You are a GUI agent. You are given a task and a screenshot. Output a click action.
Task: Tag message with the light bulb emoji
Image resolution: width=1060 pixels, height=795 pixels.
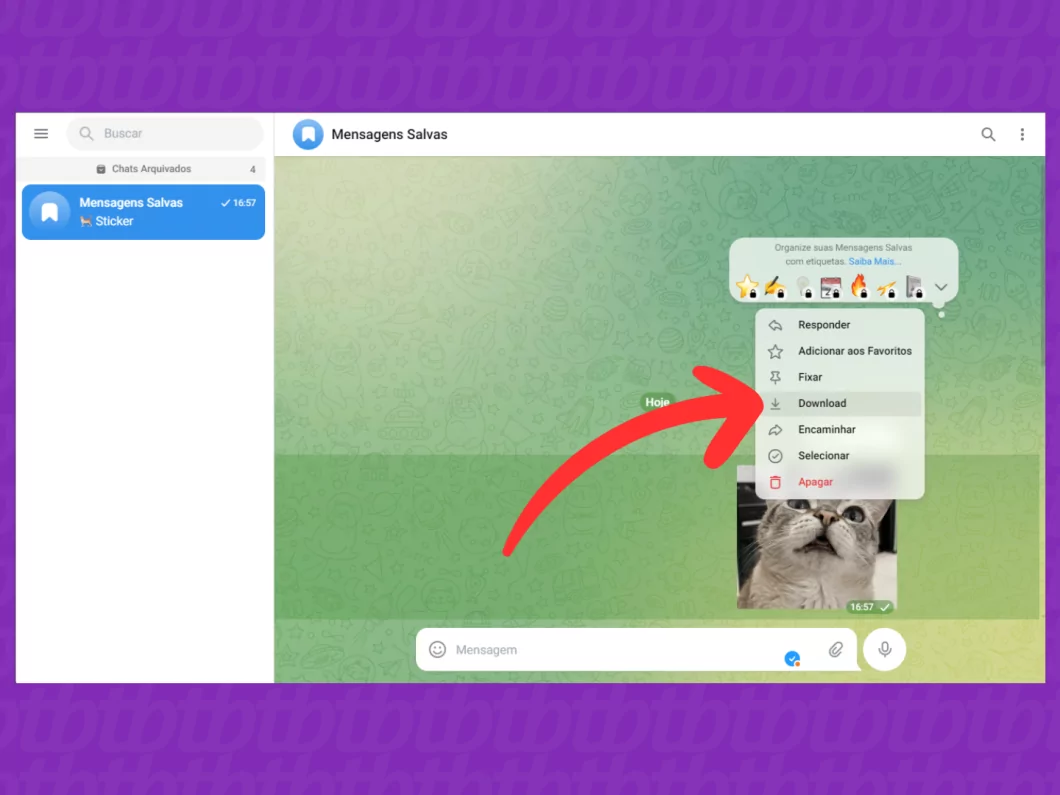(x=803, y=287)
